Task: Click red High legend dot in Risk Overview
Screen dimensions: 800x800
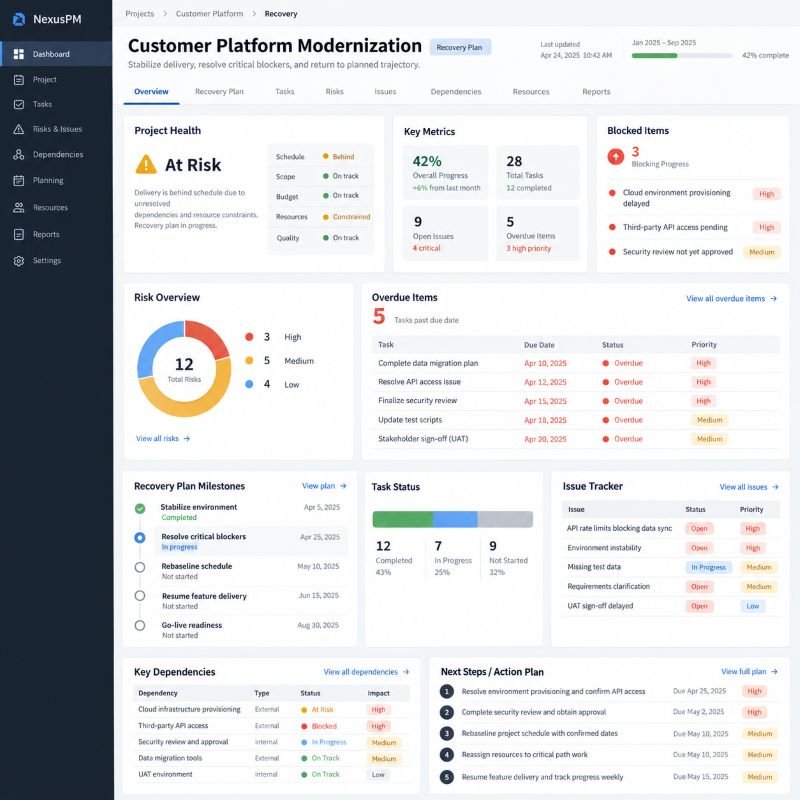Action: (x=249, y=337)
